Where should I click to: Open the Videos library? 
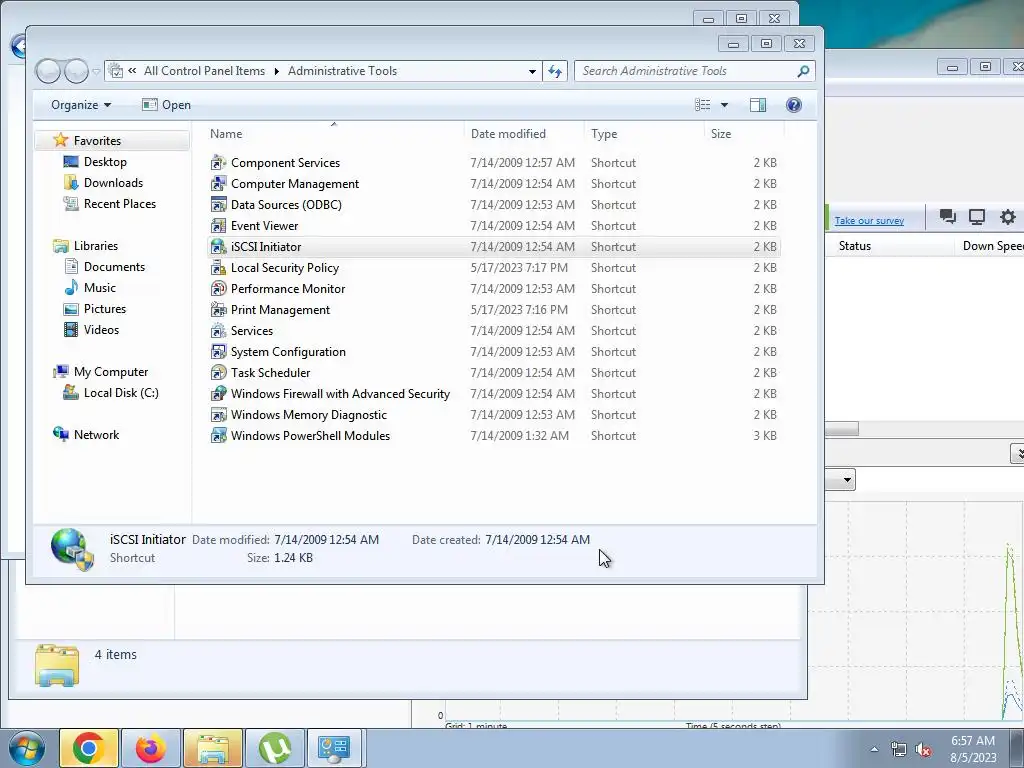click(101, 330)
